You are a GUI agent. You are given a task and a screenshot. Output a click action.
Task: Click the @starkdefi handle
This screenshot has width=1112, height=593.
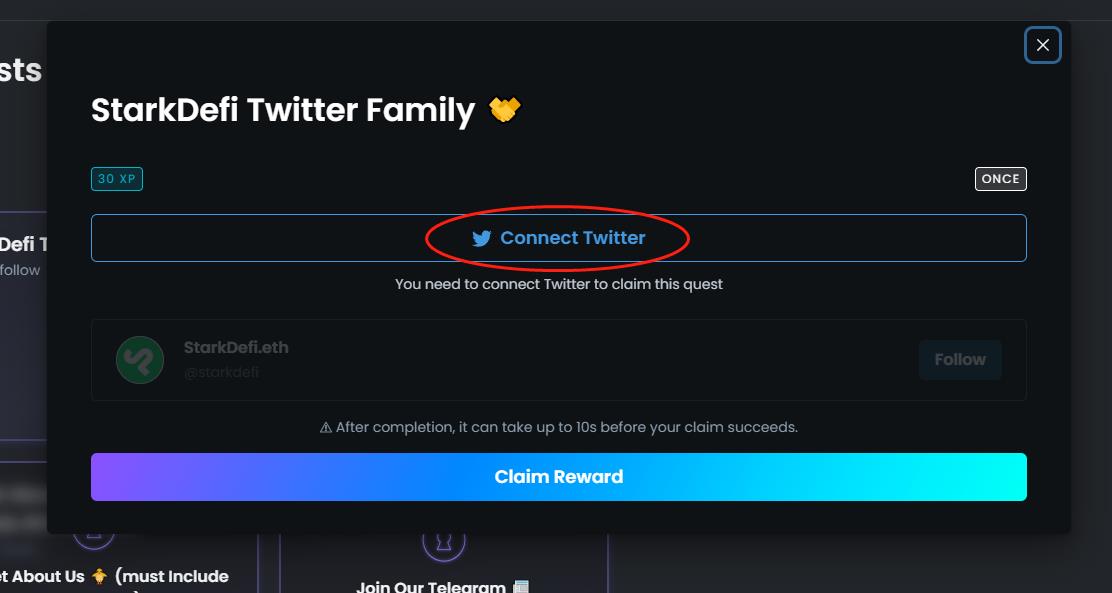click(x=222, y=372)
